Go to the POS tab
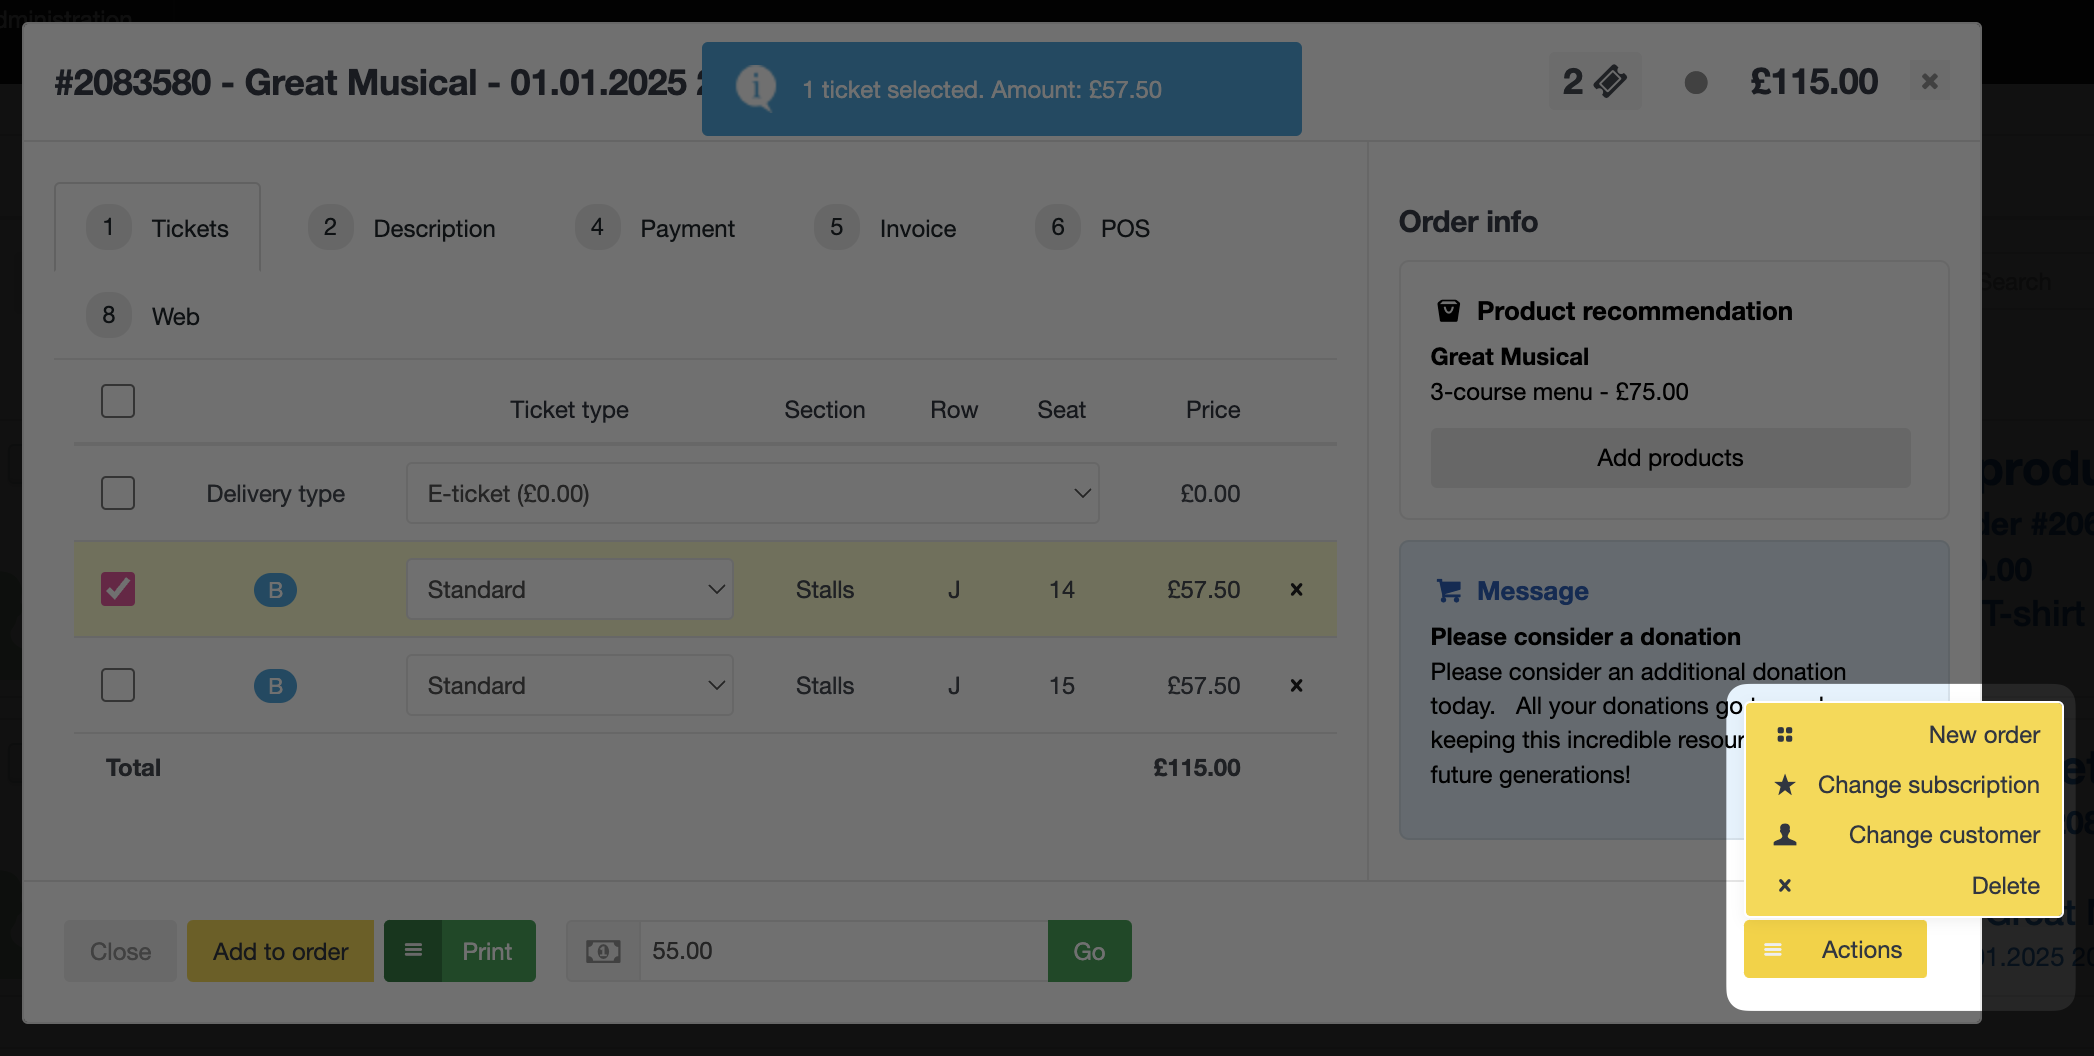The width and height of the screenshot is (2094, 1056). pos(1093,228)
